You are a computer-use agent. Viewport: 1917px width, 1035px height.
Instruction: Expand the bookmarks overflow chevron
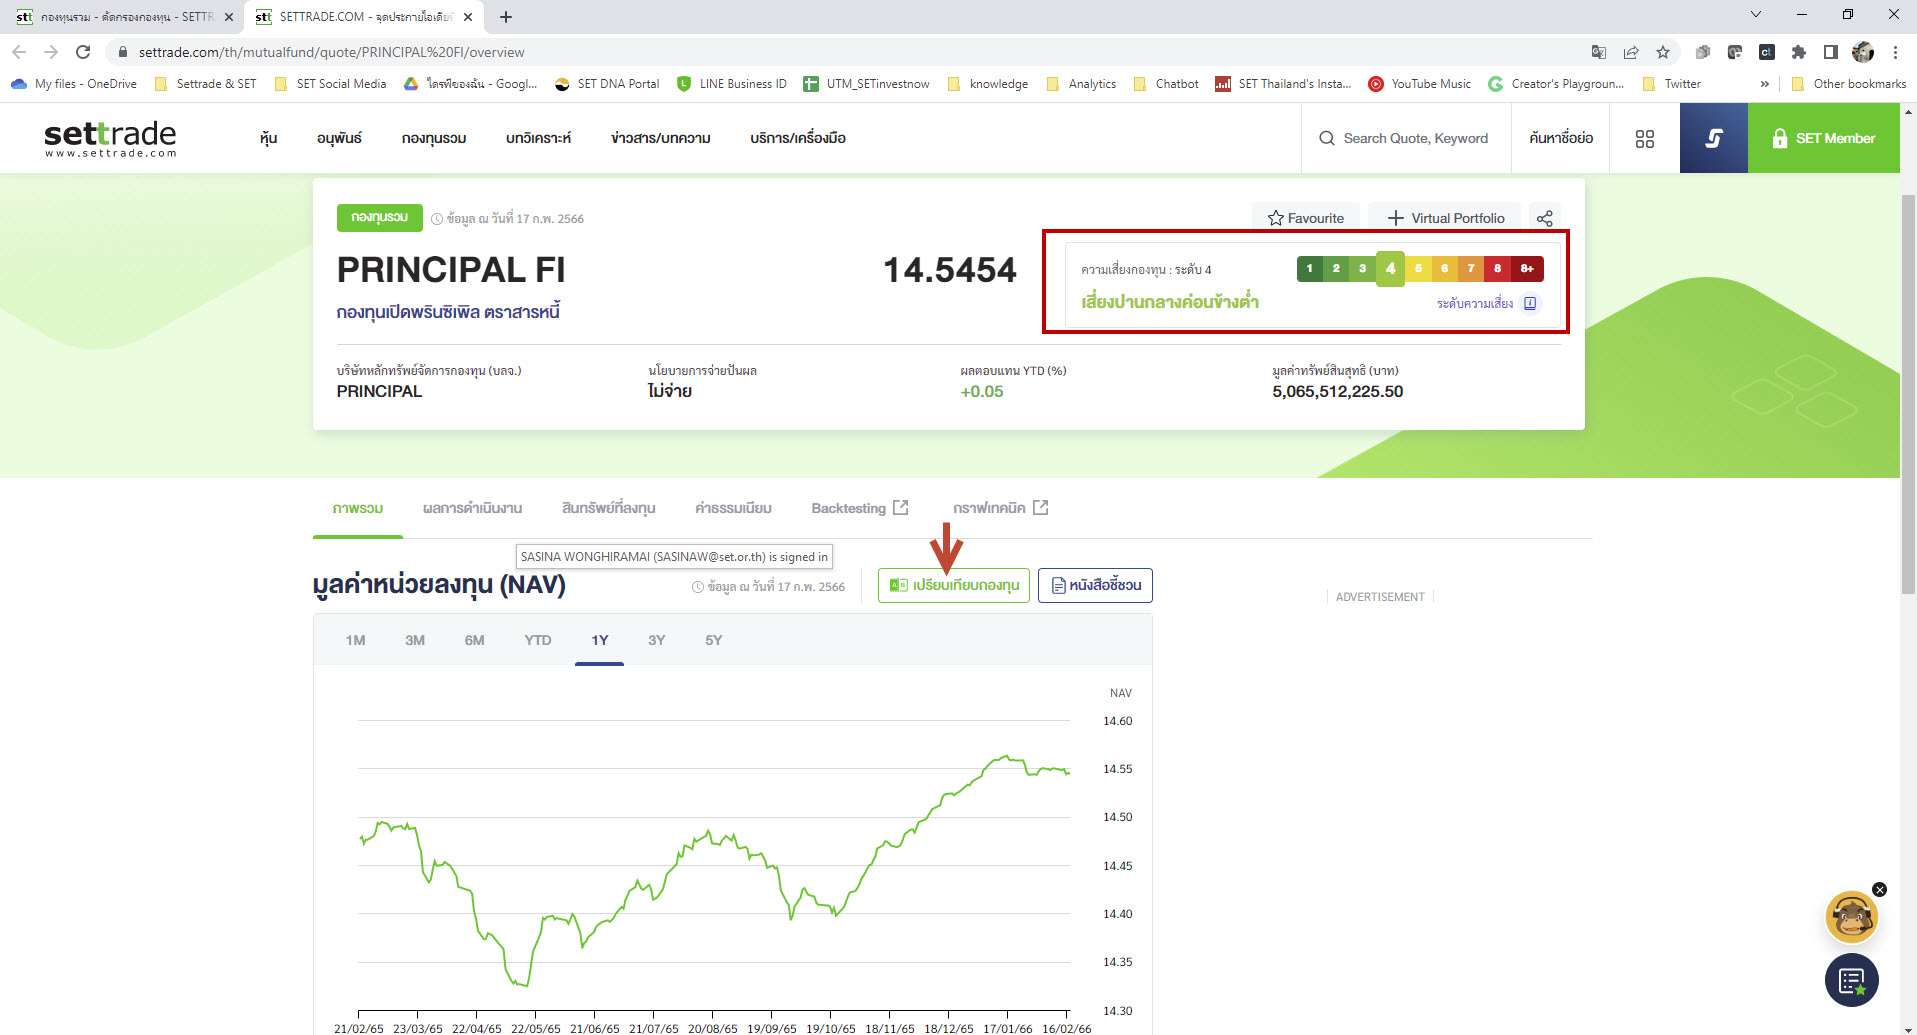pyautogui.click(x=1764, y=84)
